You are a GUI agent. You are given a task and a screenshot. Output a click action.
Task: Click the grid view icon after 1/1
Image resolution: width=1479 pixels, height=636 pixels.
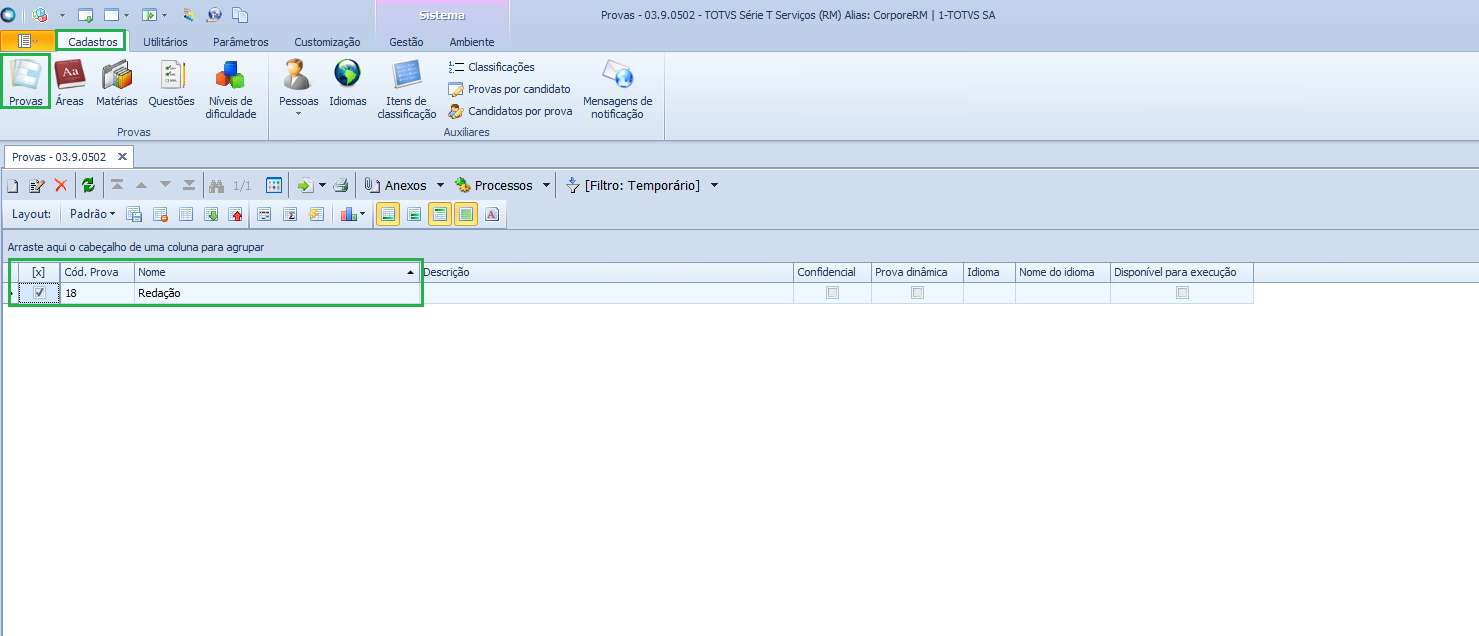(x=274, y=185)
